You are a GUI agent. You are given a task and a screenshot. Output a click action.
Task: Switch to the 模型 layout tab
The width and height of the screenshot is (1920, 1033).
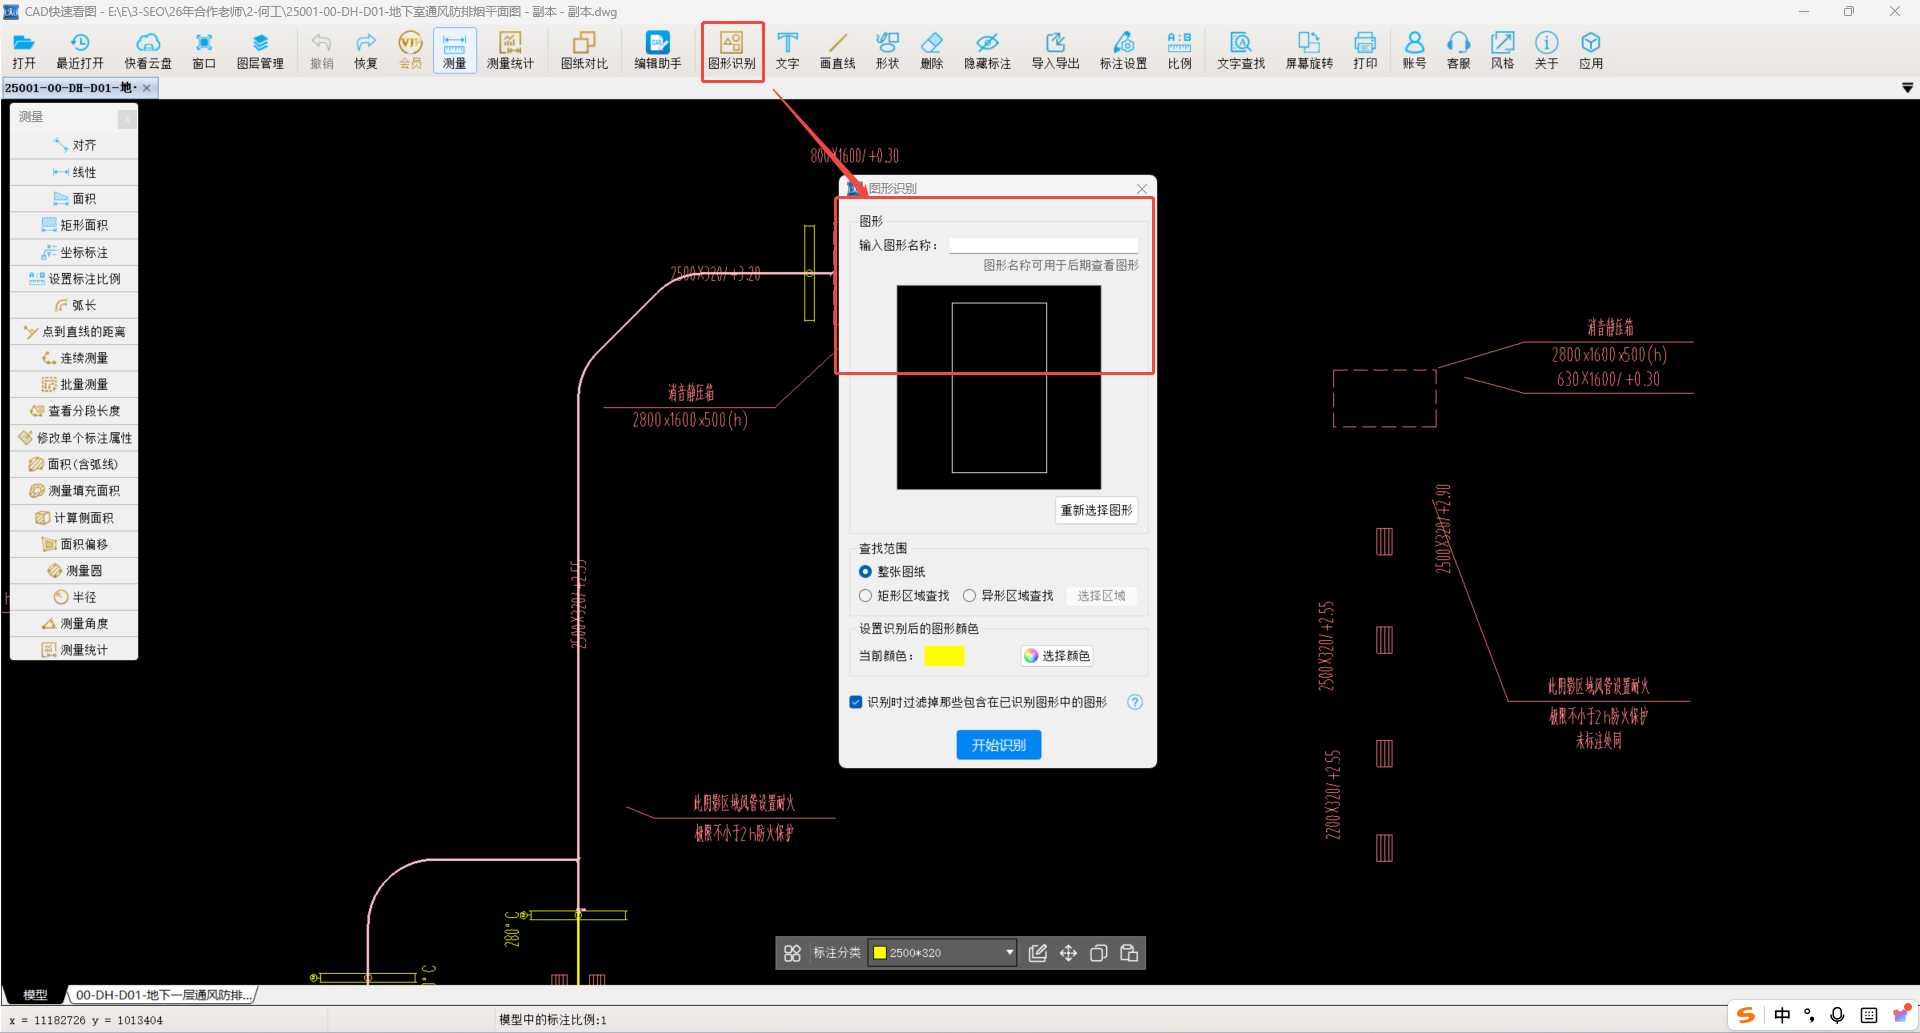(36, 995)
